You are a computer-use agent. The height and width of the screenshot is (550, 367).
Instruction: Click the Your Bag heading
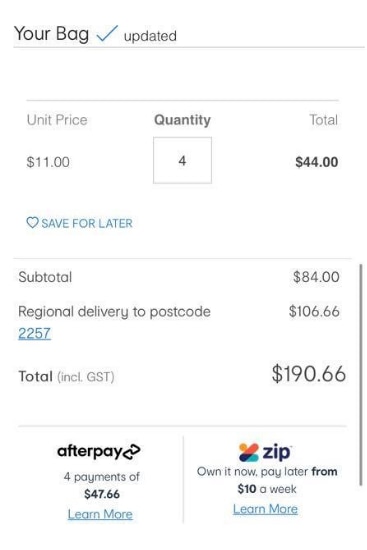(x=51, y=34)
